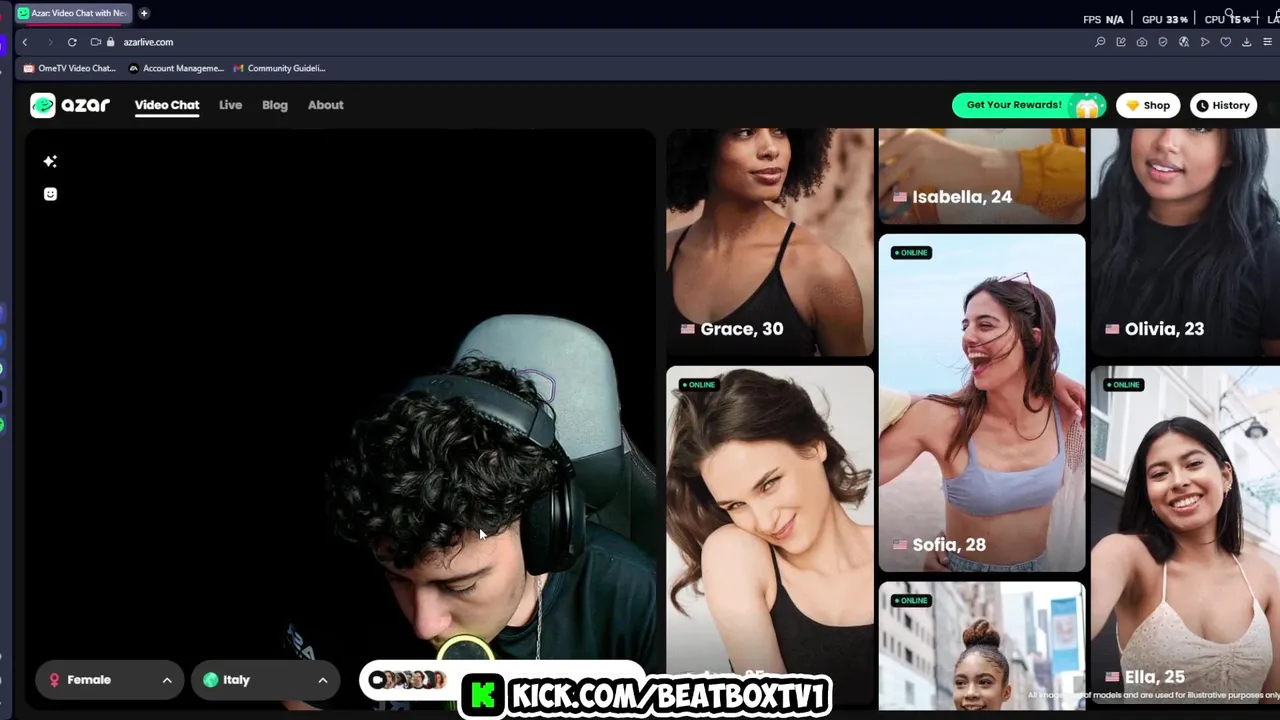
Task: Open the Shop
Action: pos(1148,105)
